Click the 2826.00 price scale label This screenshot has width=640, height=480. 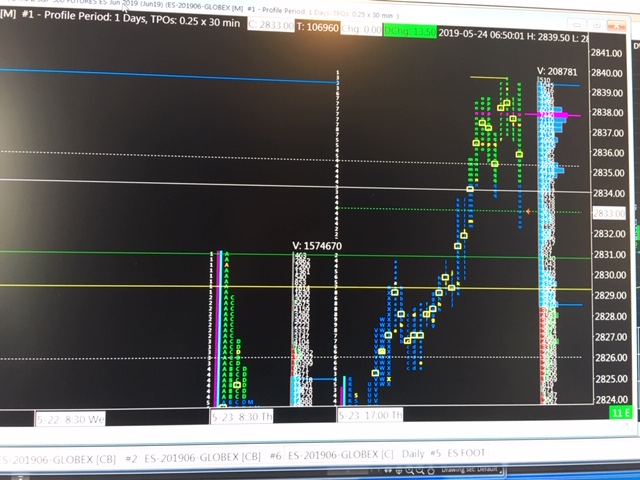611,358
